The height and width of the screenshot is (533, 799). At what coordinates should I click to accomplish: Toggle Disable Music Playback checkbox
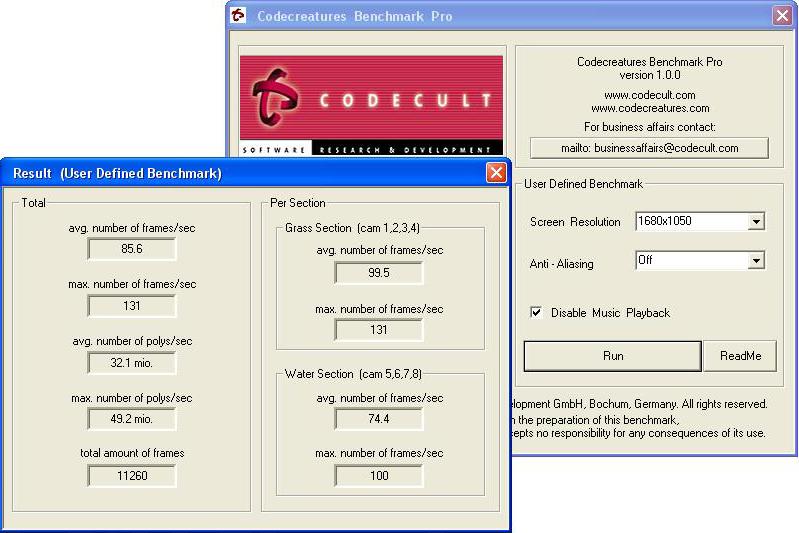[x=536, y=312]
